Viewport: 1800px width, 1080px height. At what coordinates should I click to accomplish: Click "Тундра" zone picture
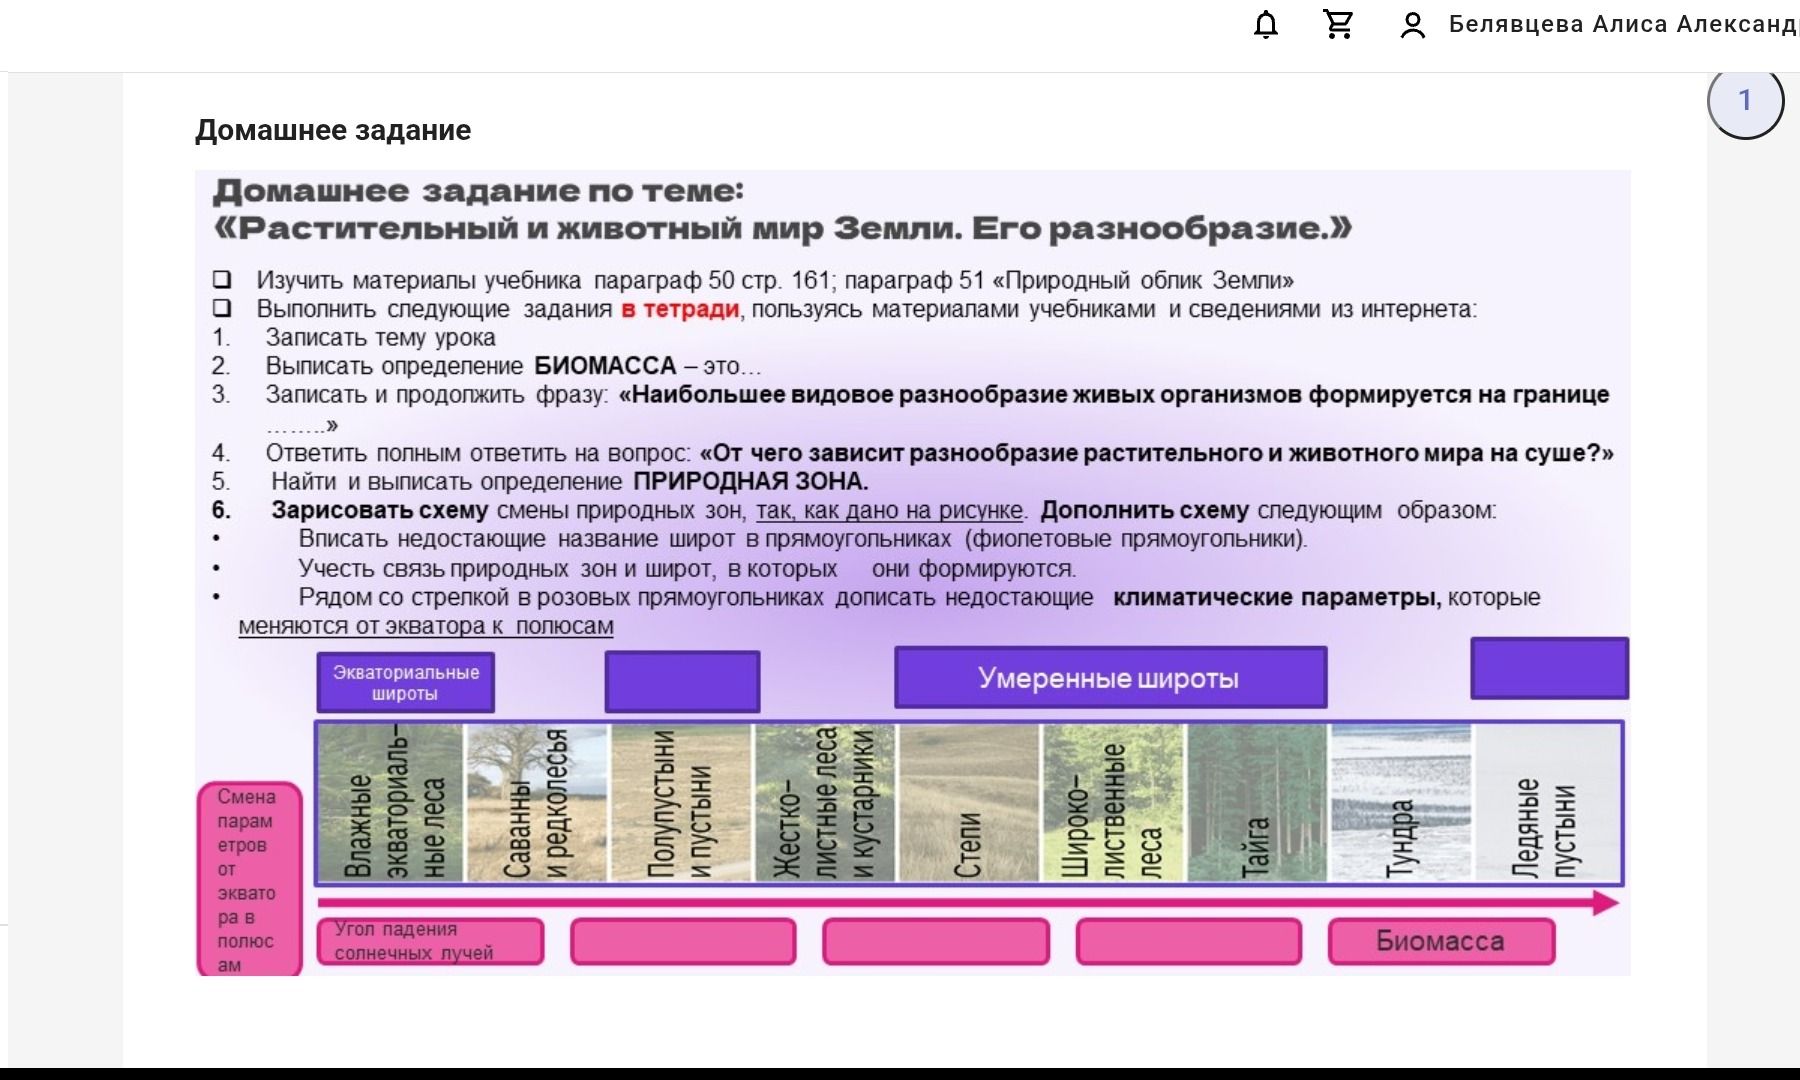(1401, 803)
